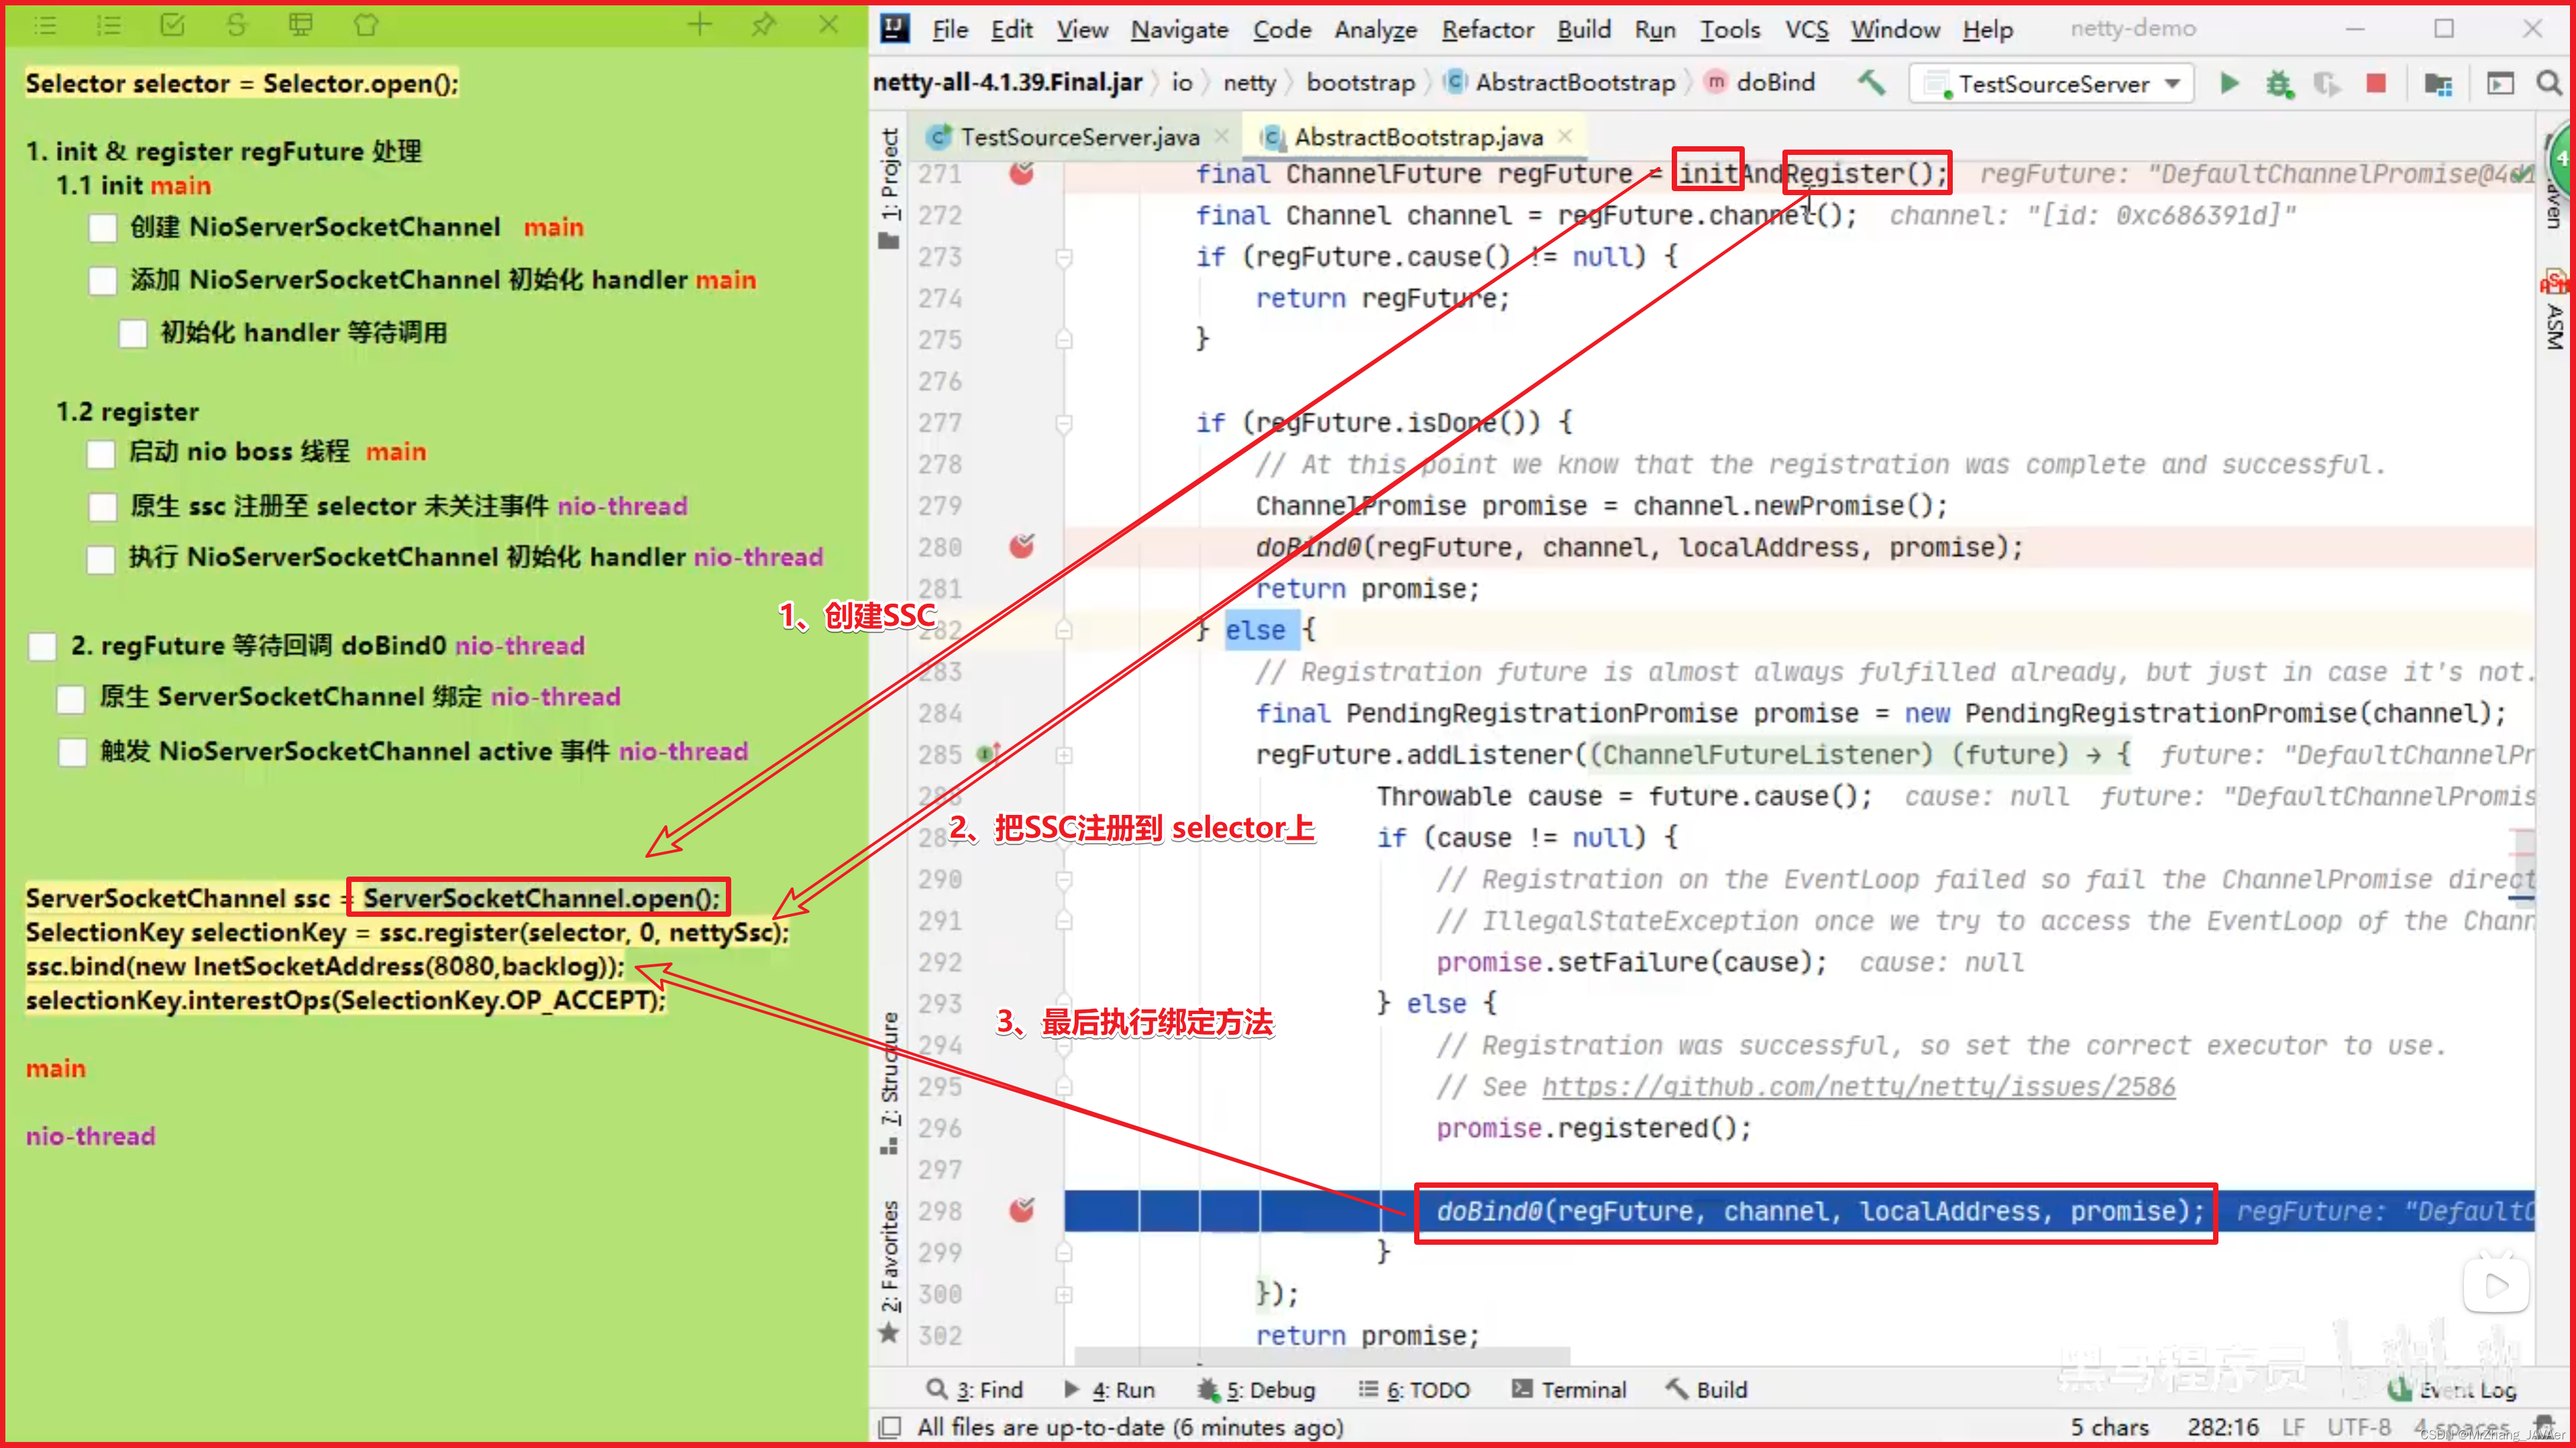This screenshot has width=2576, height=1448.
Task: Check 原生 ServerSocketChannel 绑定 checkbox
Action: pos(70,699)
